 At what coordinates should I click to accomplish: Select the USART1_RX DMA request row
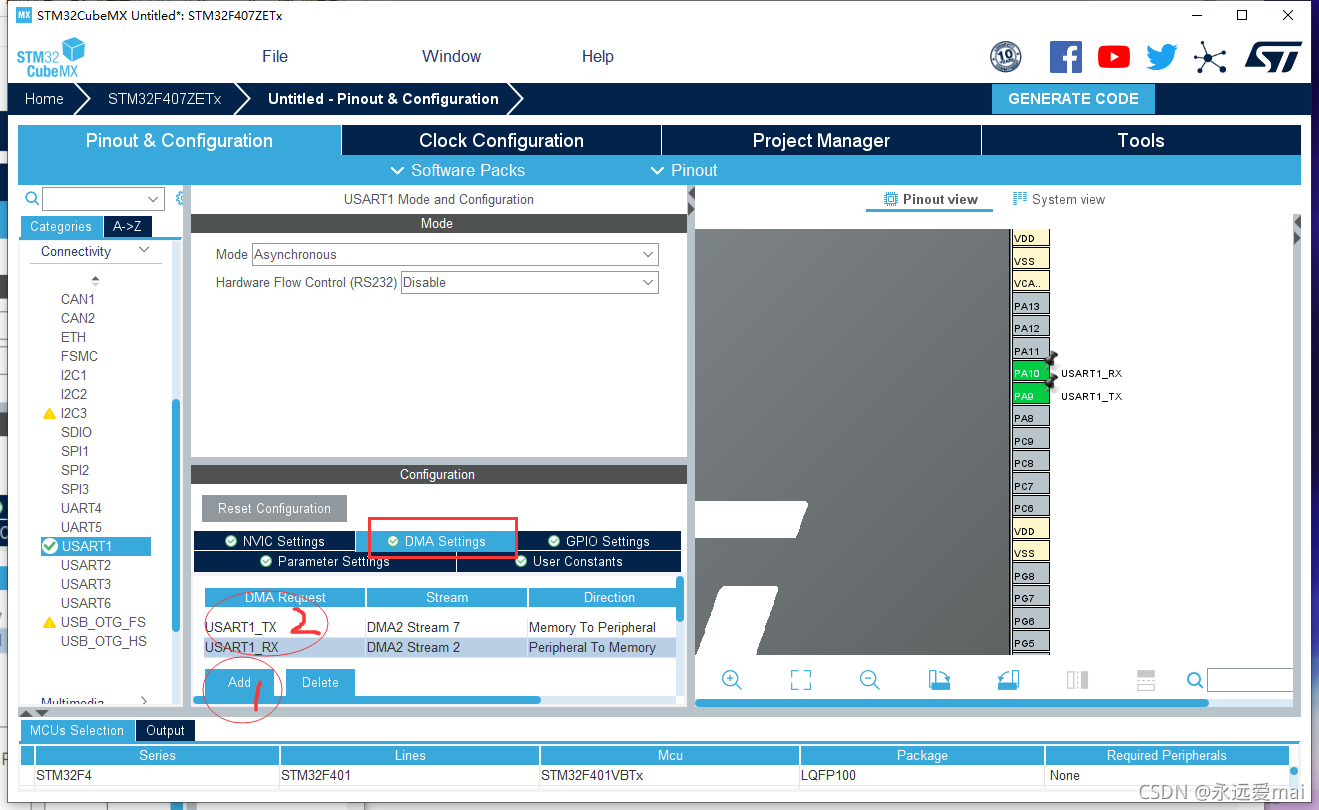click(440, 647)
